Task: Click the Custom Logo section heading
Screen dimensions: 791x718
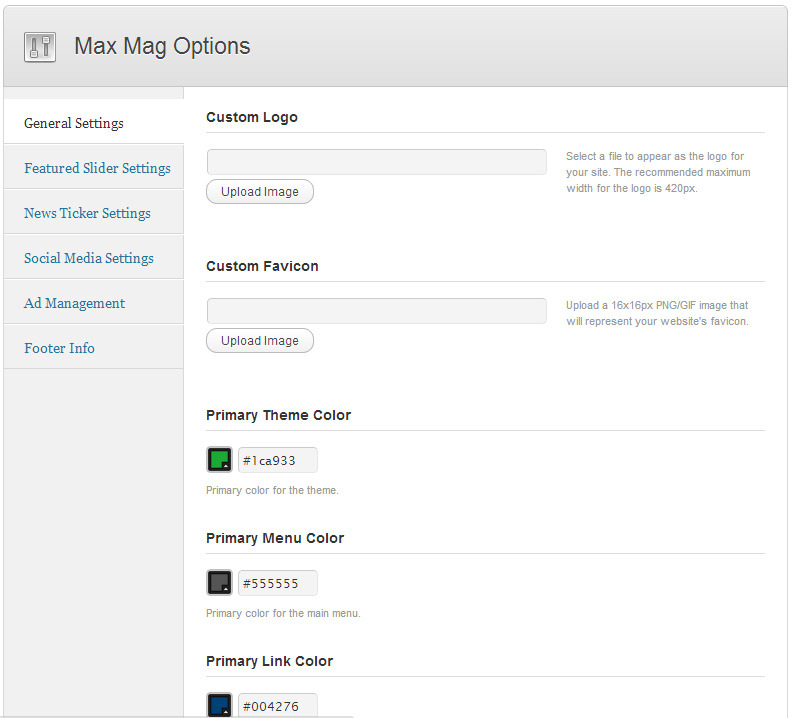Action: pos(252,117)
